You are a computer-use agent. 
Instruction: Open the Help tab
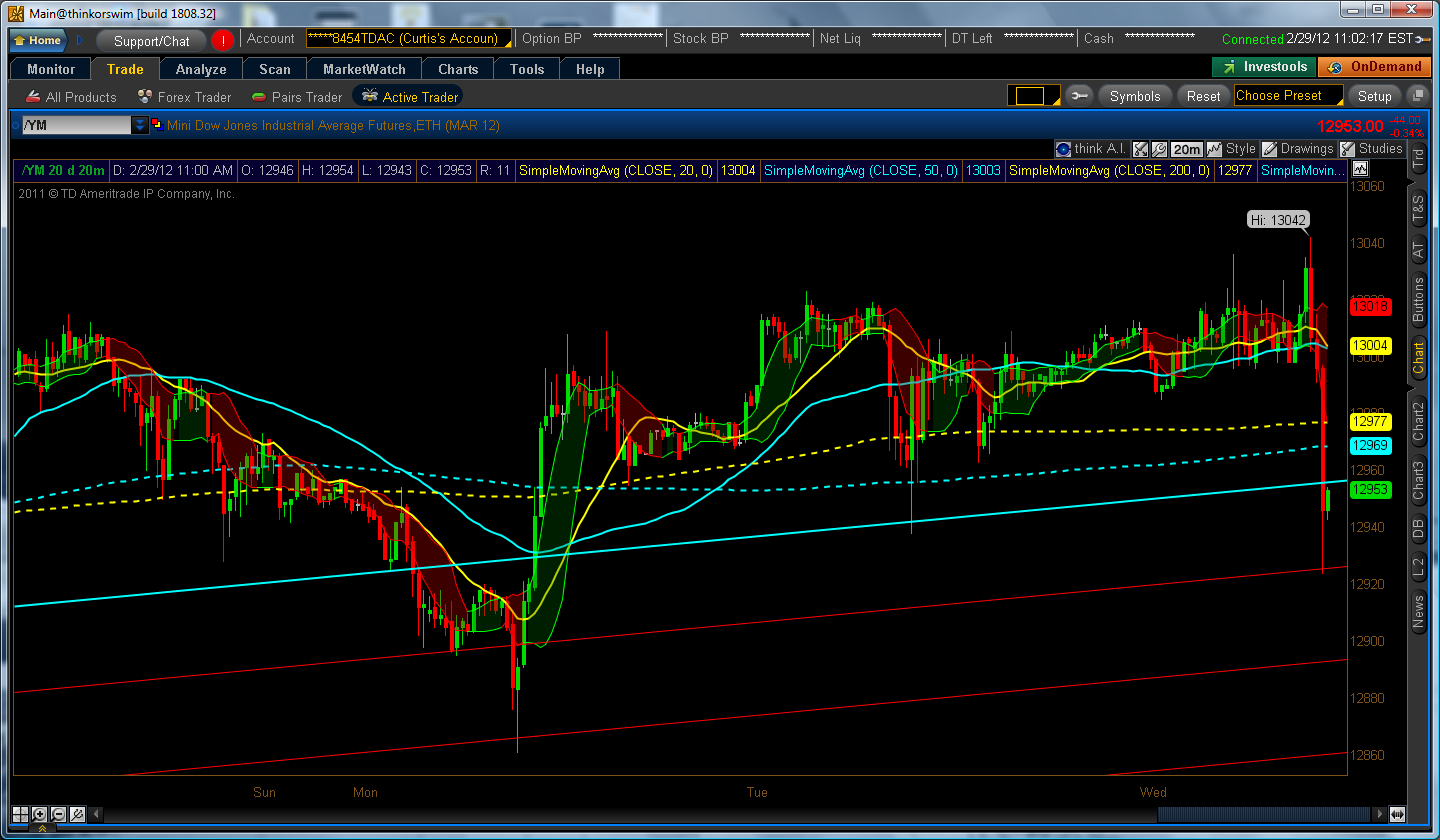point(590,69)
